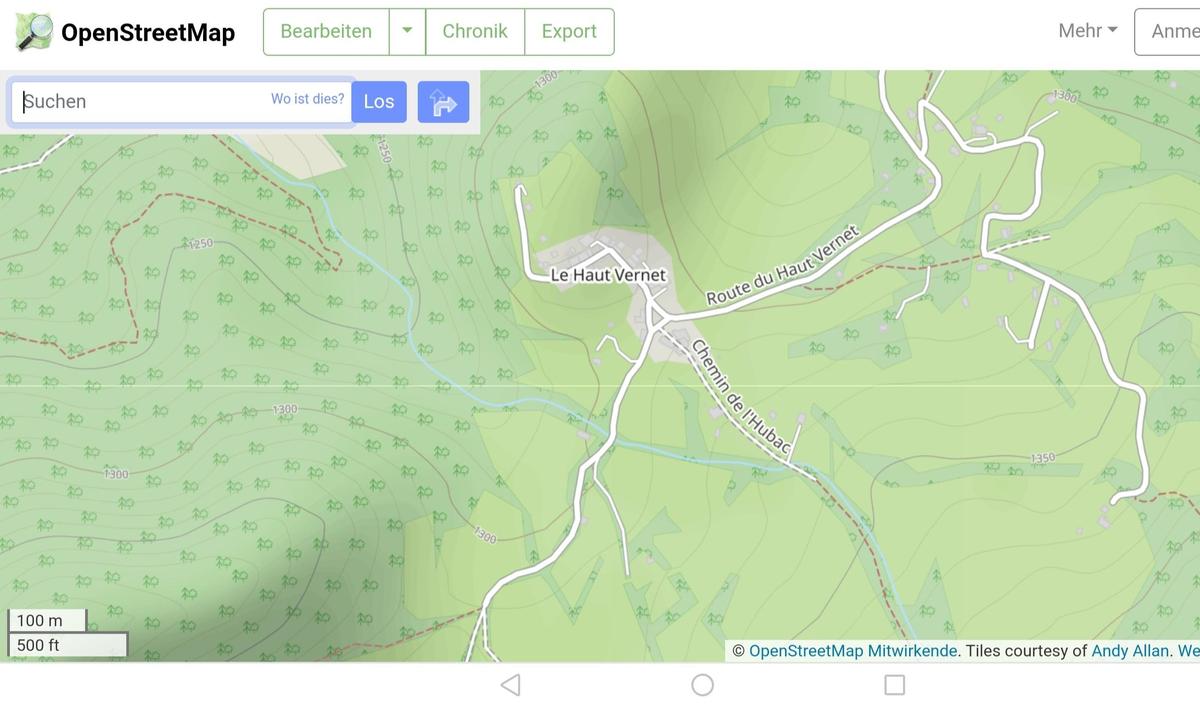The image size is (1200, 708).
Task: Switch to the Chronik tab
Action: tap(475, 32)
